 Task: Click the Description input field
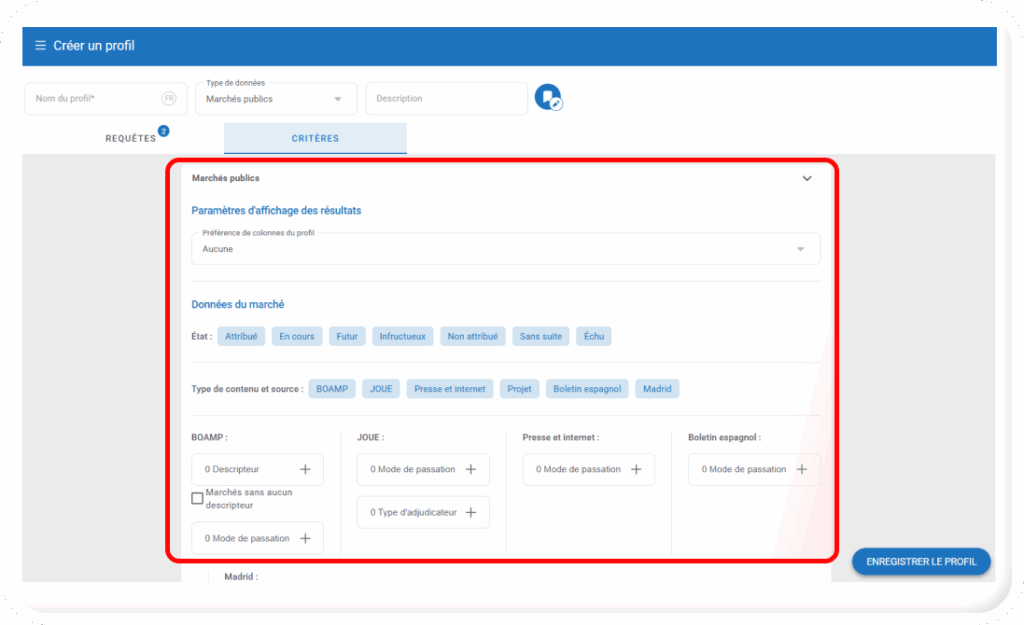(x=446, y=99)
